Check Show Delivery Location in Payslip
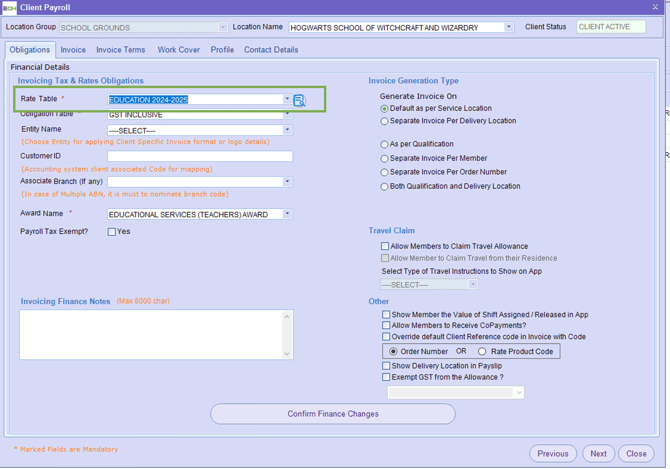 386,366
